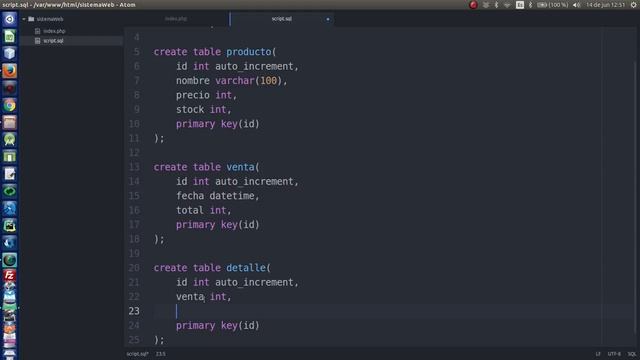This screenshot has width=640, height=360.
Task: Click 'primary' on line 24
Action: tap(195, 325)
